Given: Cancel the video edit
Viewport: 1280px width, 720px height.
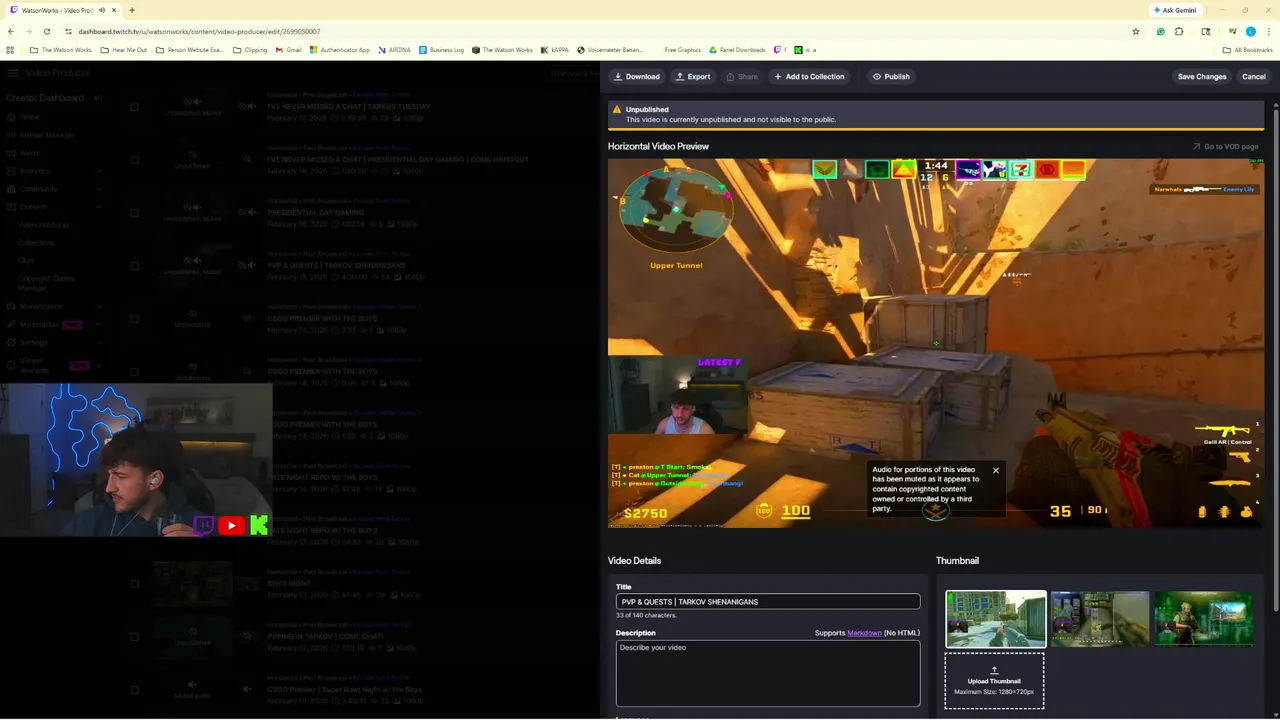Looking at the screenshot, I should [1253, 76].
